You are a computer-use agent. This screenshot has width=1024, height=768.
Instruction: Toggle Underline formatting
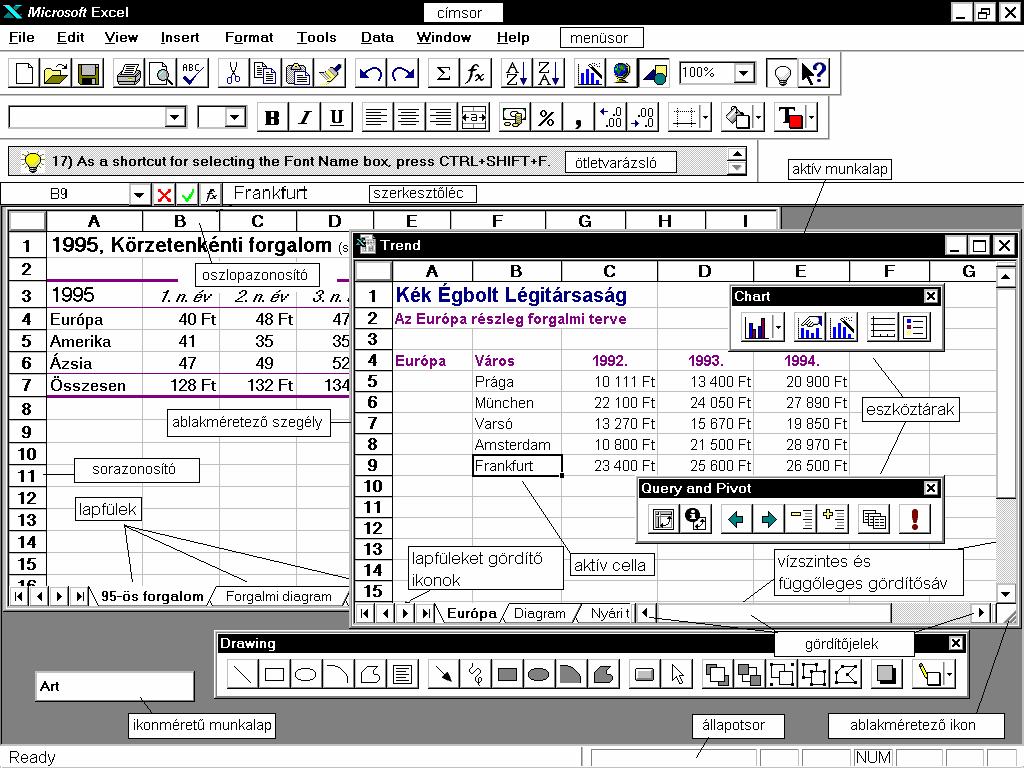coord(336,118)
